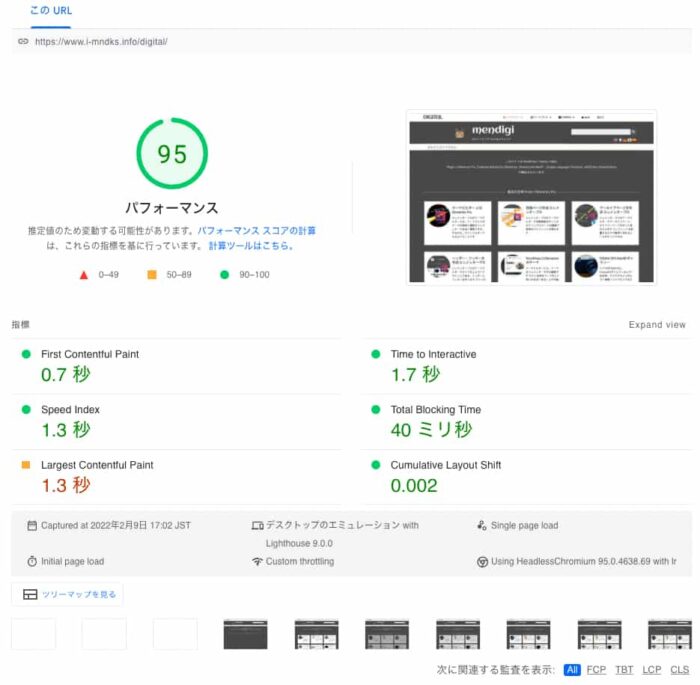Open the パフォーマンス スコアの計算 link

click(x=257, y=231)
